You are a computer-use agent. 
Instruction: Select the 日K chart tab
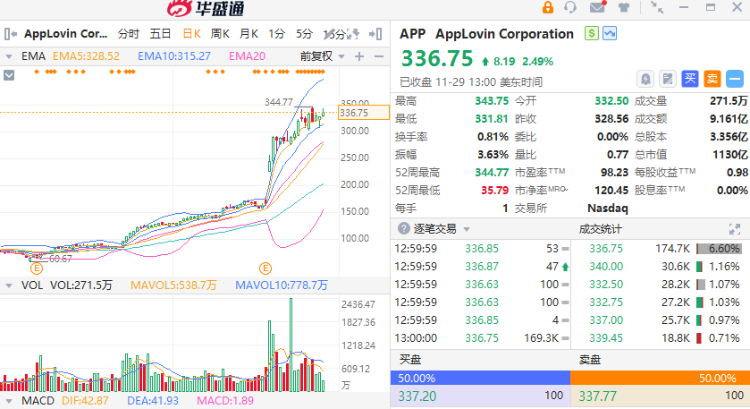[191, 34]
